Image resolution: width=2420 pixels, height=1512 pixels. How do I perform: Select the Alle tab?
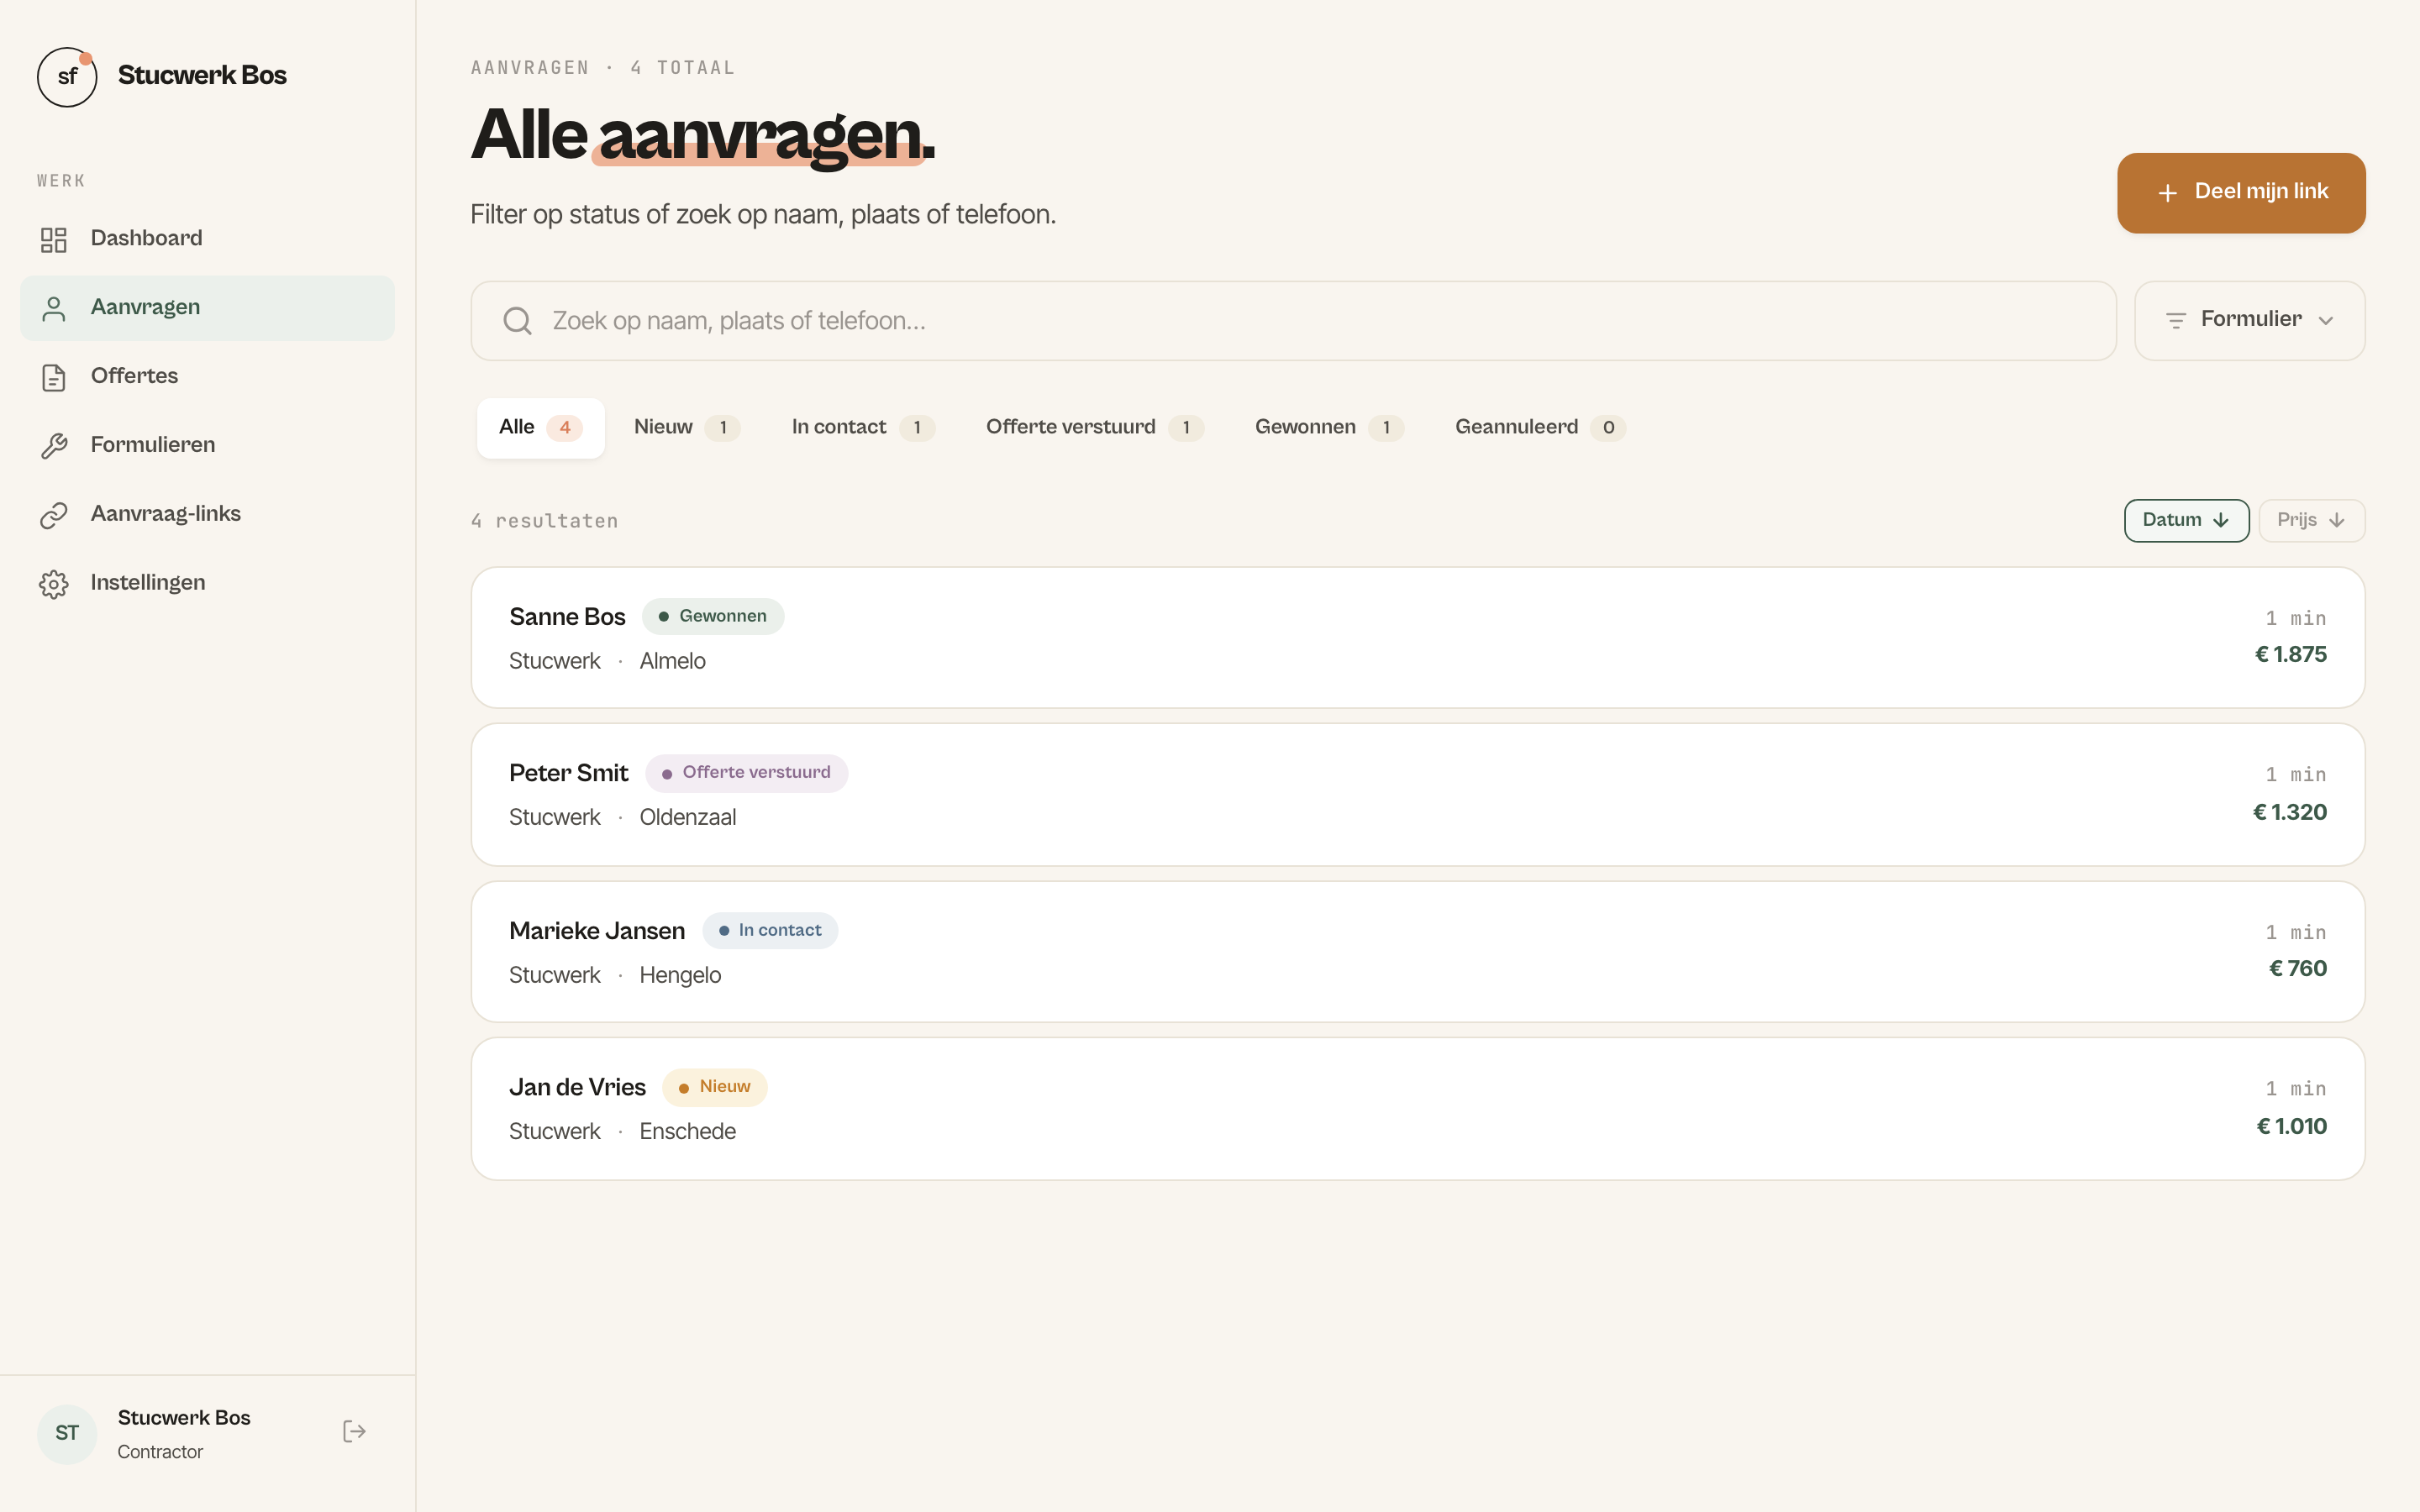(540, 428)
